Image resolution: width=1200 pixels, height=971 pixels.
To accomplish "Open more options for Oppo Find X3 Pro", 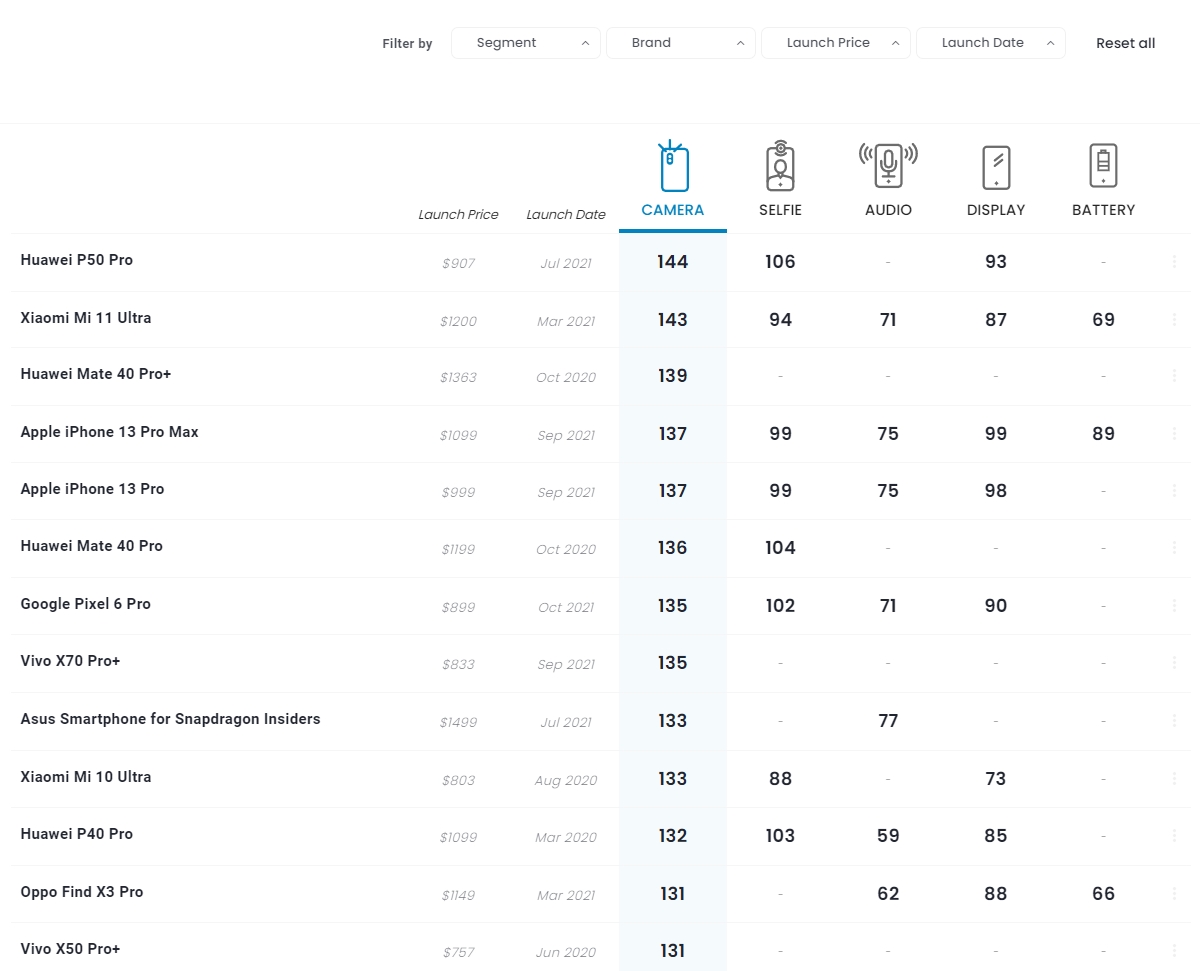I will coord(1174,894).
